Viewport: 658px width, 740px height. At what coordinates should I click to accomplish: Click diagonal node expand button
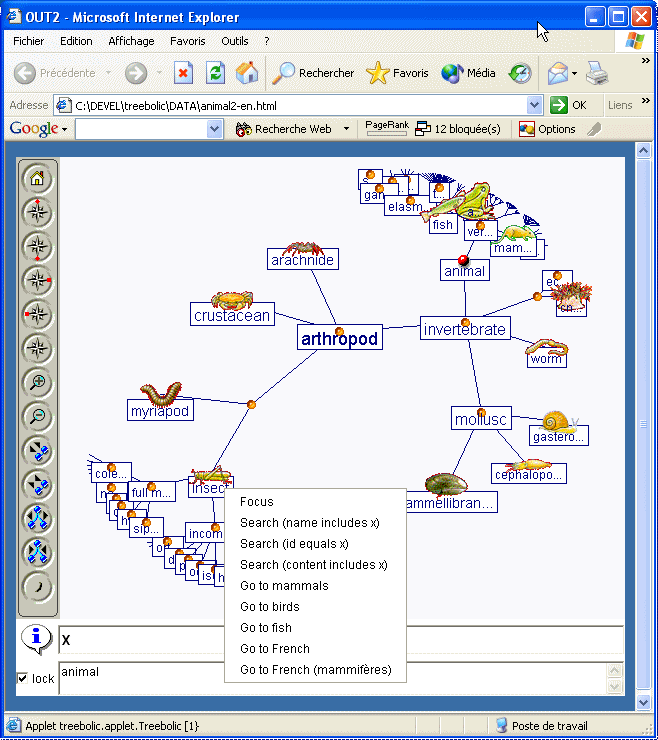click(x=37, y=451)
